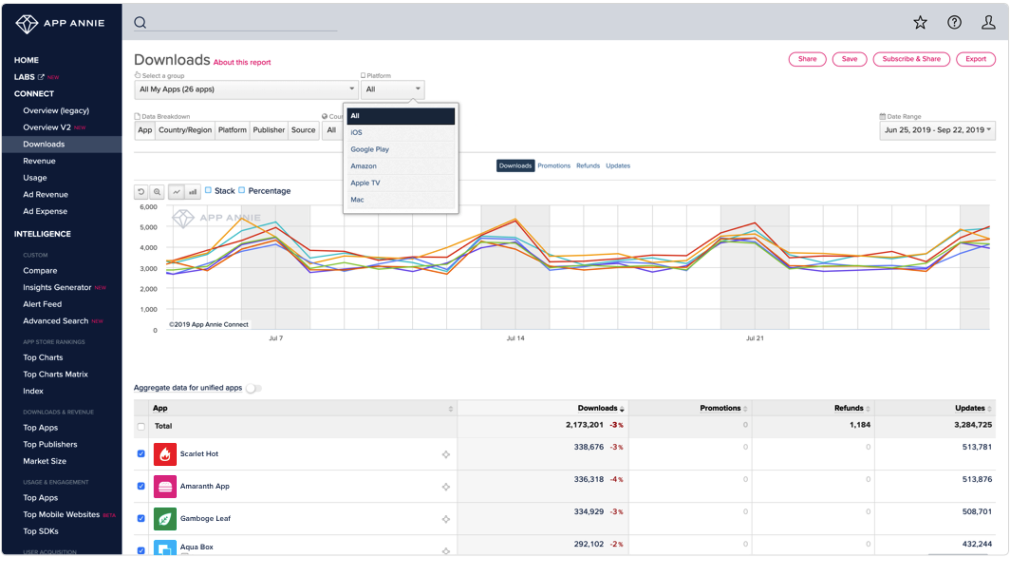1012x563 pixels.
Task: Switch to Updates chart tab
Action: (x=618, y=166)
